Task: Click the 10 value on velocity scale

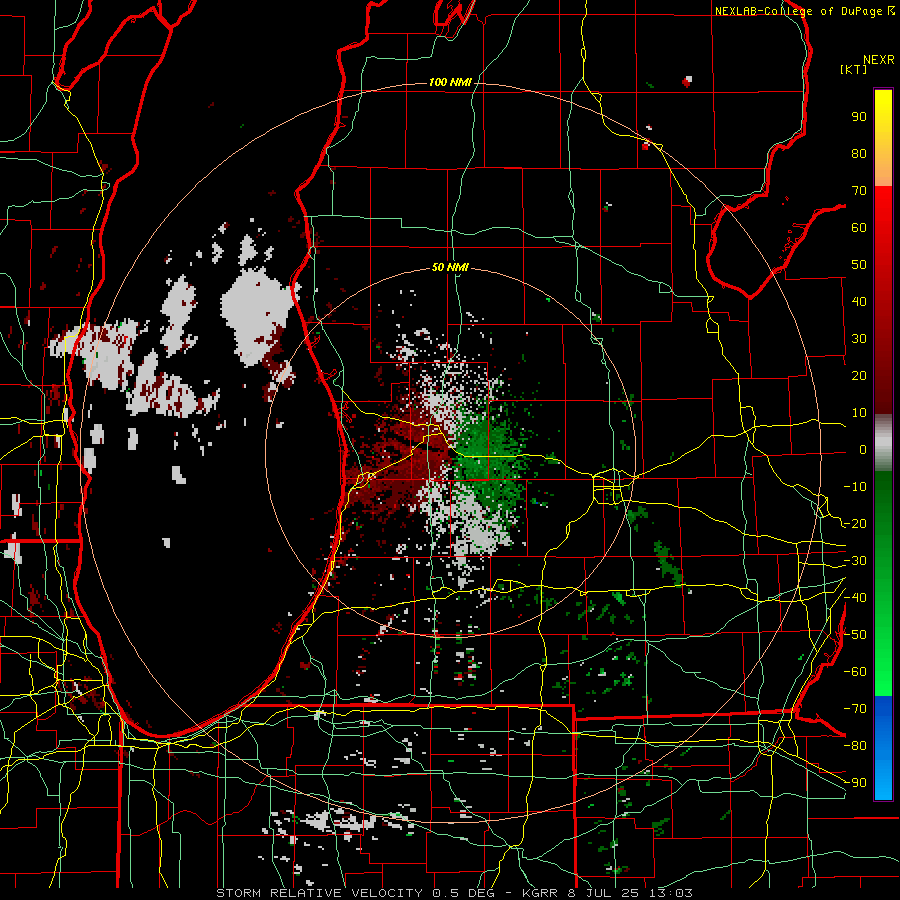Action: 859,413
